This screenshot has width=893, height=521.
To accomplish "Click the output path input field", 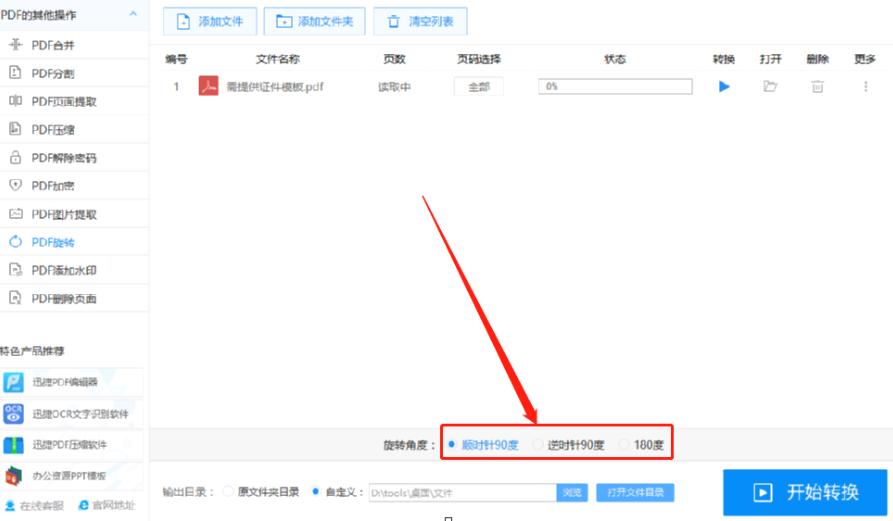I will (x=462, y=493).
